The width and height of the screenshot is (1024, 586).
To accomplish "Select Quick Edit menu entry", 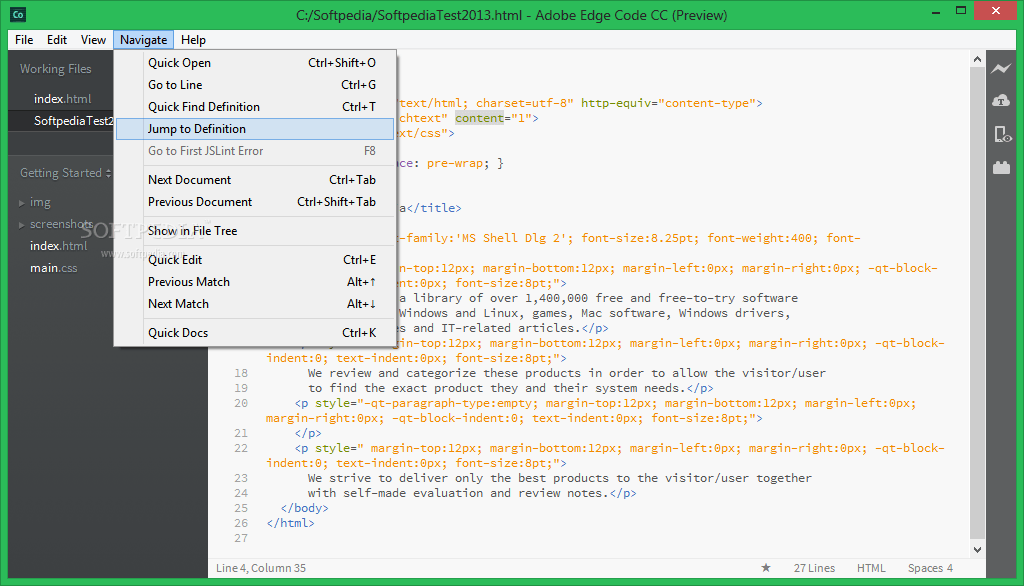I will pos(255,260).
